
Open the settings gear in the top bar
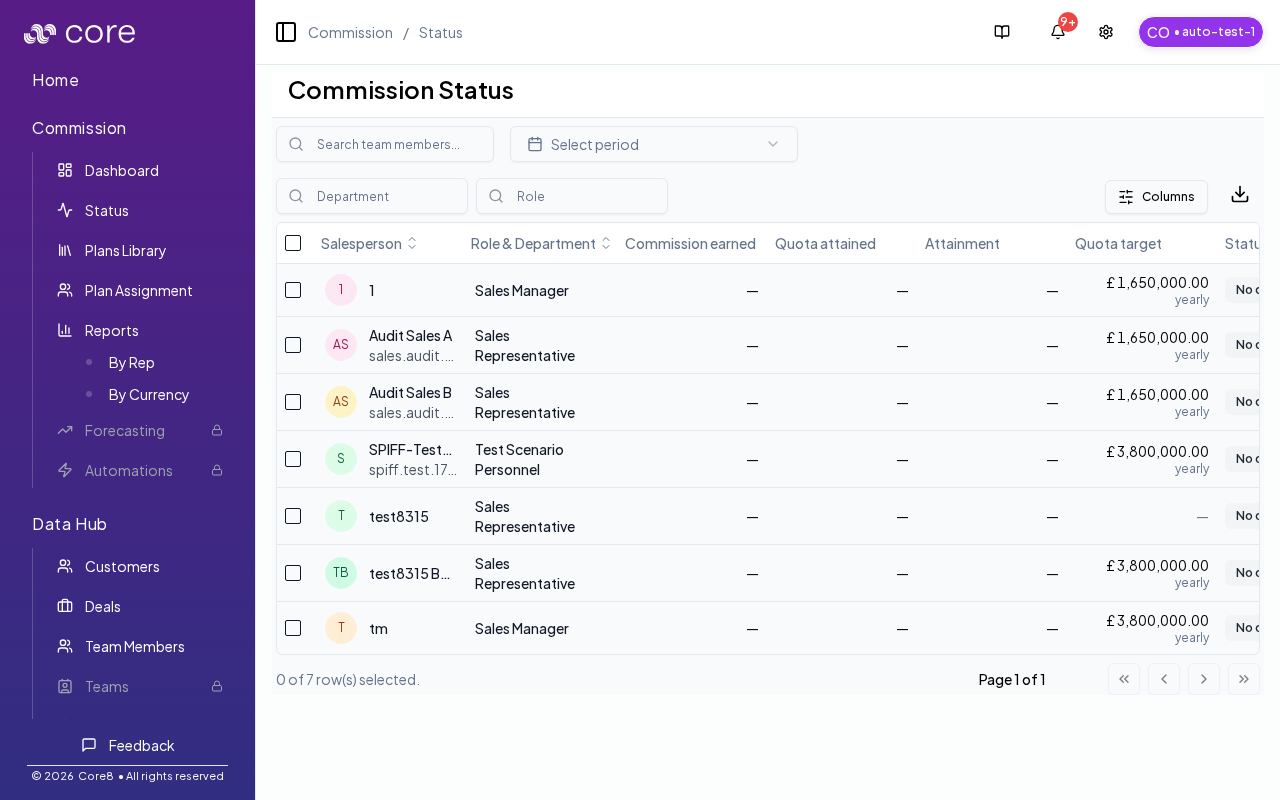[1106, 32]
